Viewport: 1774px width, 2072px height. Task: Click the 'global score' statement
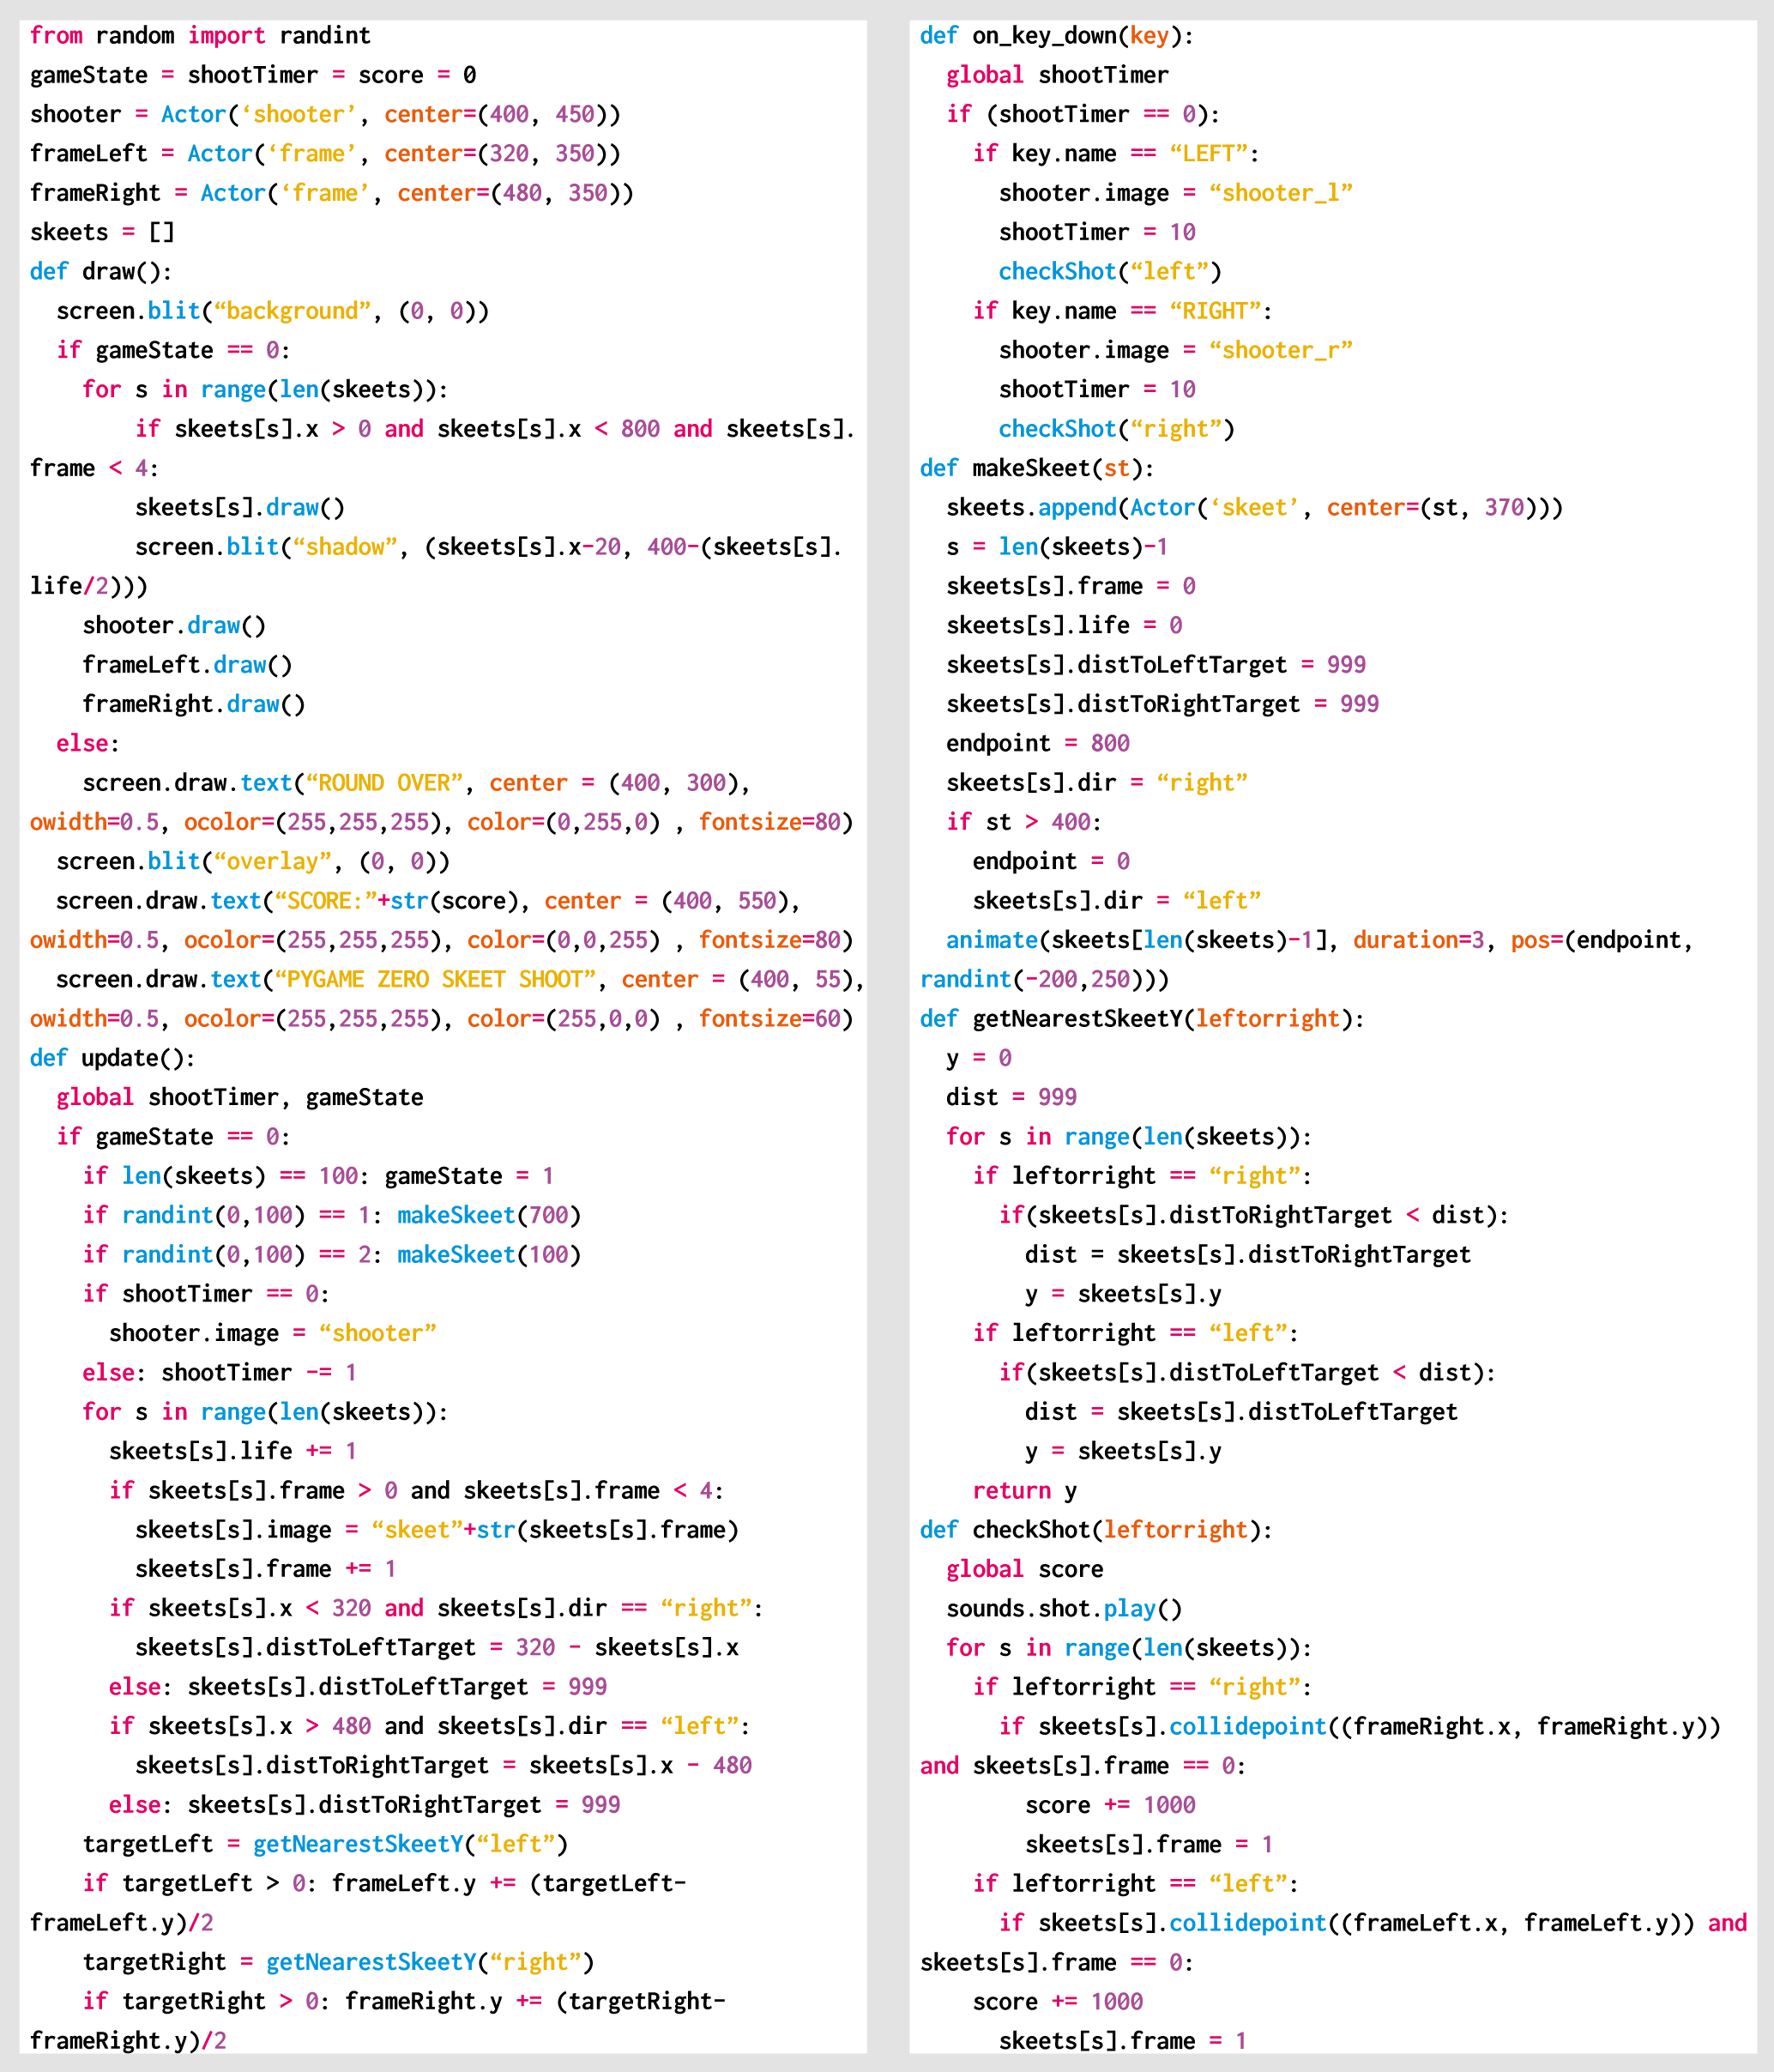click(x=1024, y=1569)
